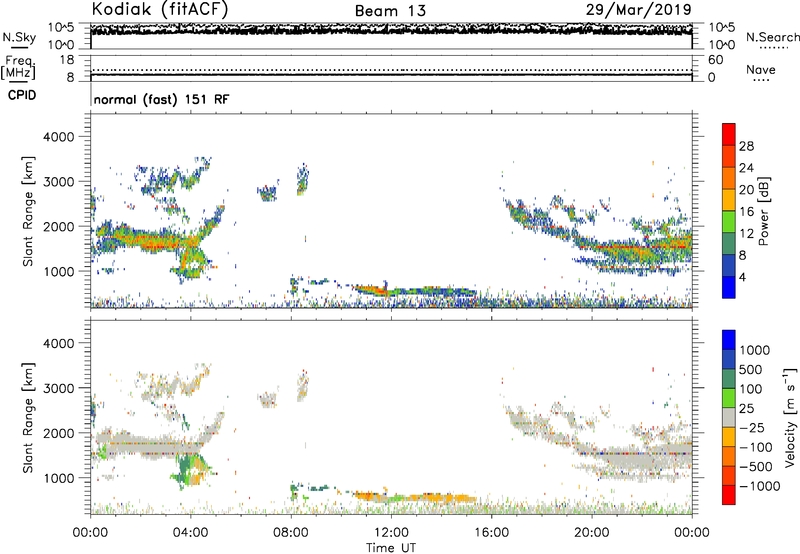Image resolution: width=800 pixels, height=554 pixels.
Task: Click the '12:00' time tick label
Action: click(x=391, y=533)
